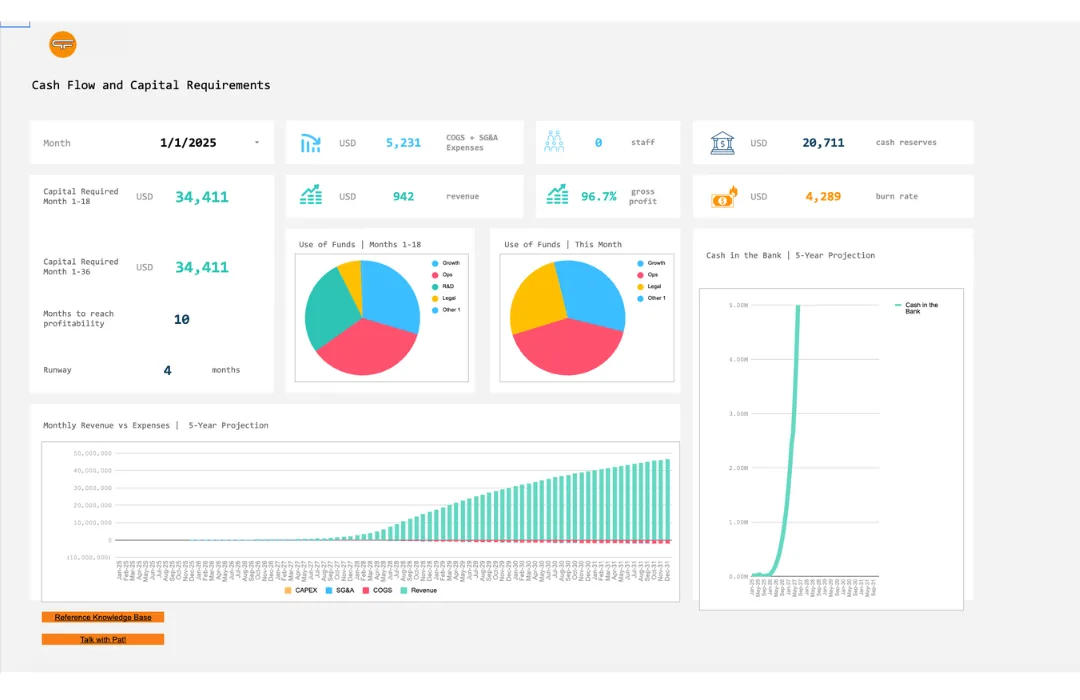The height and width of the screenshot is (700, 1080).
Task: Click the Cash Flow and Capital Requirements title
Action: [151, 85]
